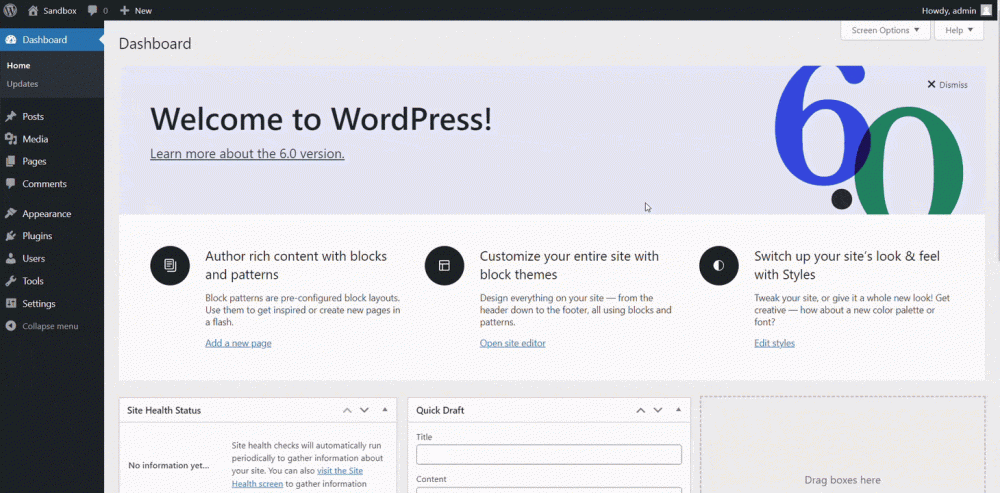Go to Media menu label

coord(35,139)
